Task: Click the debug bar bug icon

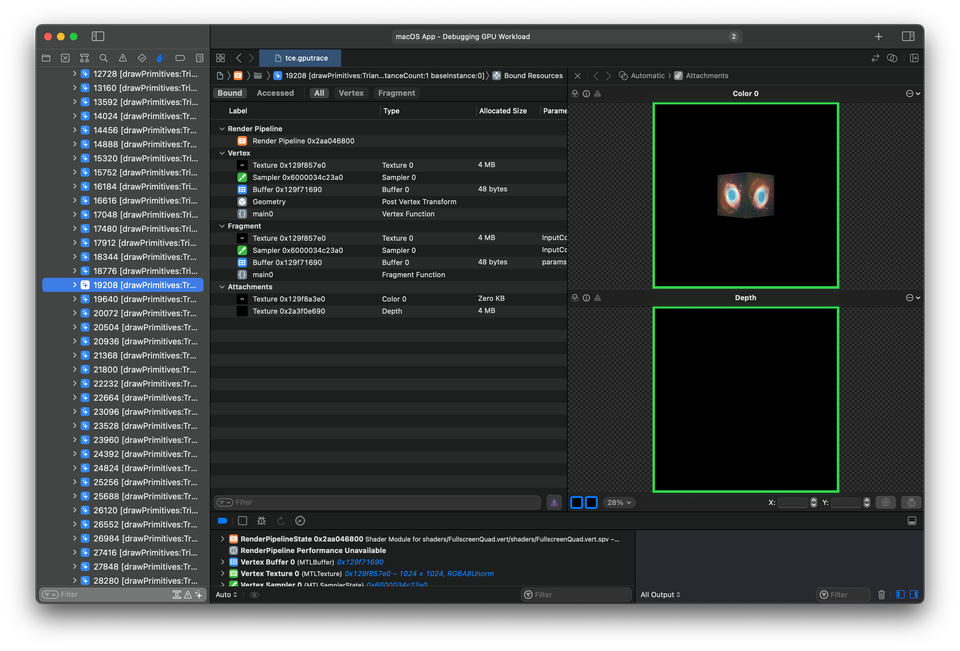Action: [261, 521]
